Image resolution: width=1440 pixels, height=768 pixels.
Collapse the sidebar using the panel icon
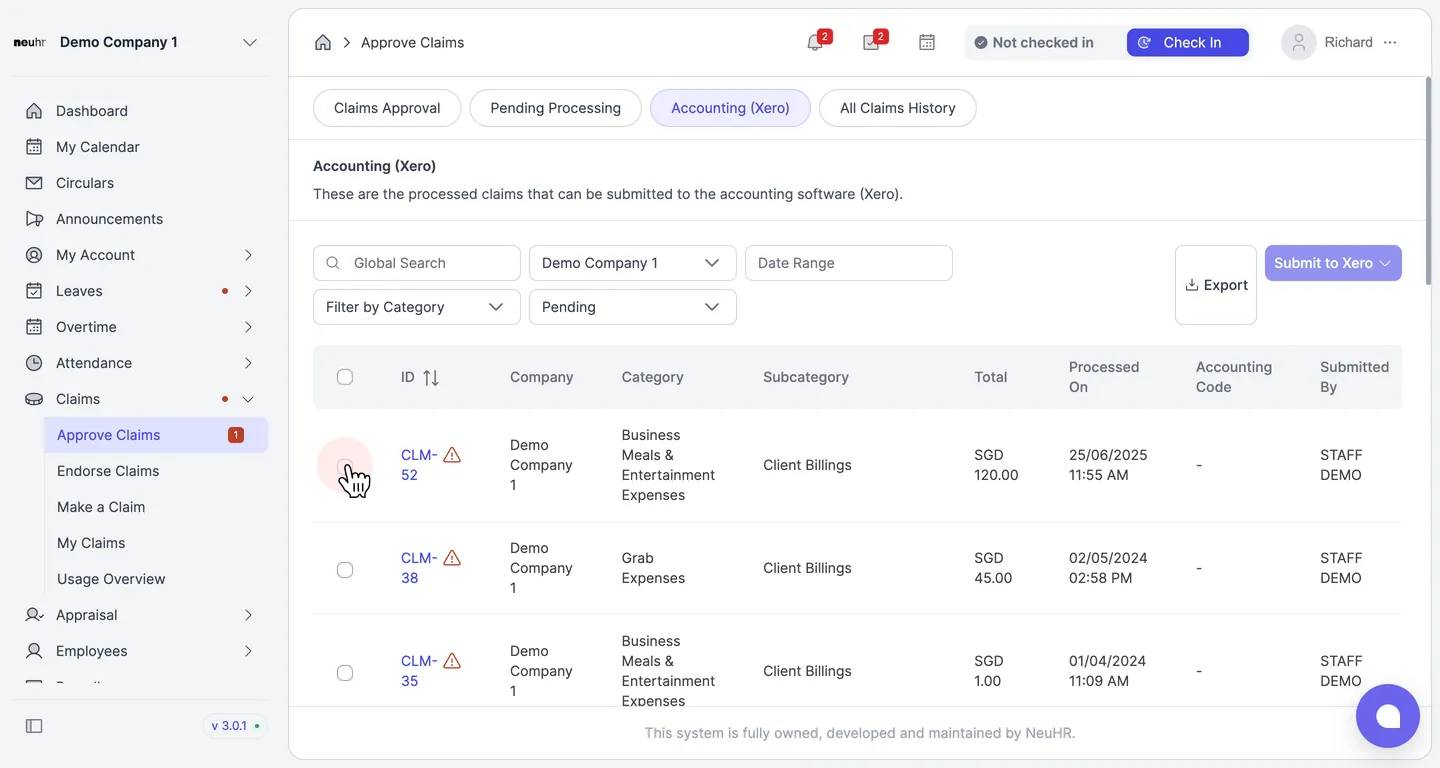pyautogui.click(x=34, y=726)
